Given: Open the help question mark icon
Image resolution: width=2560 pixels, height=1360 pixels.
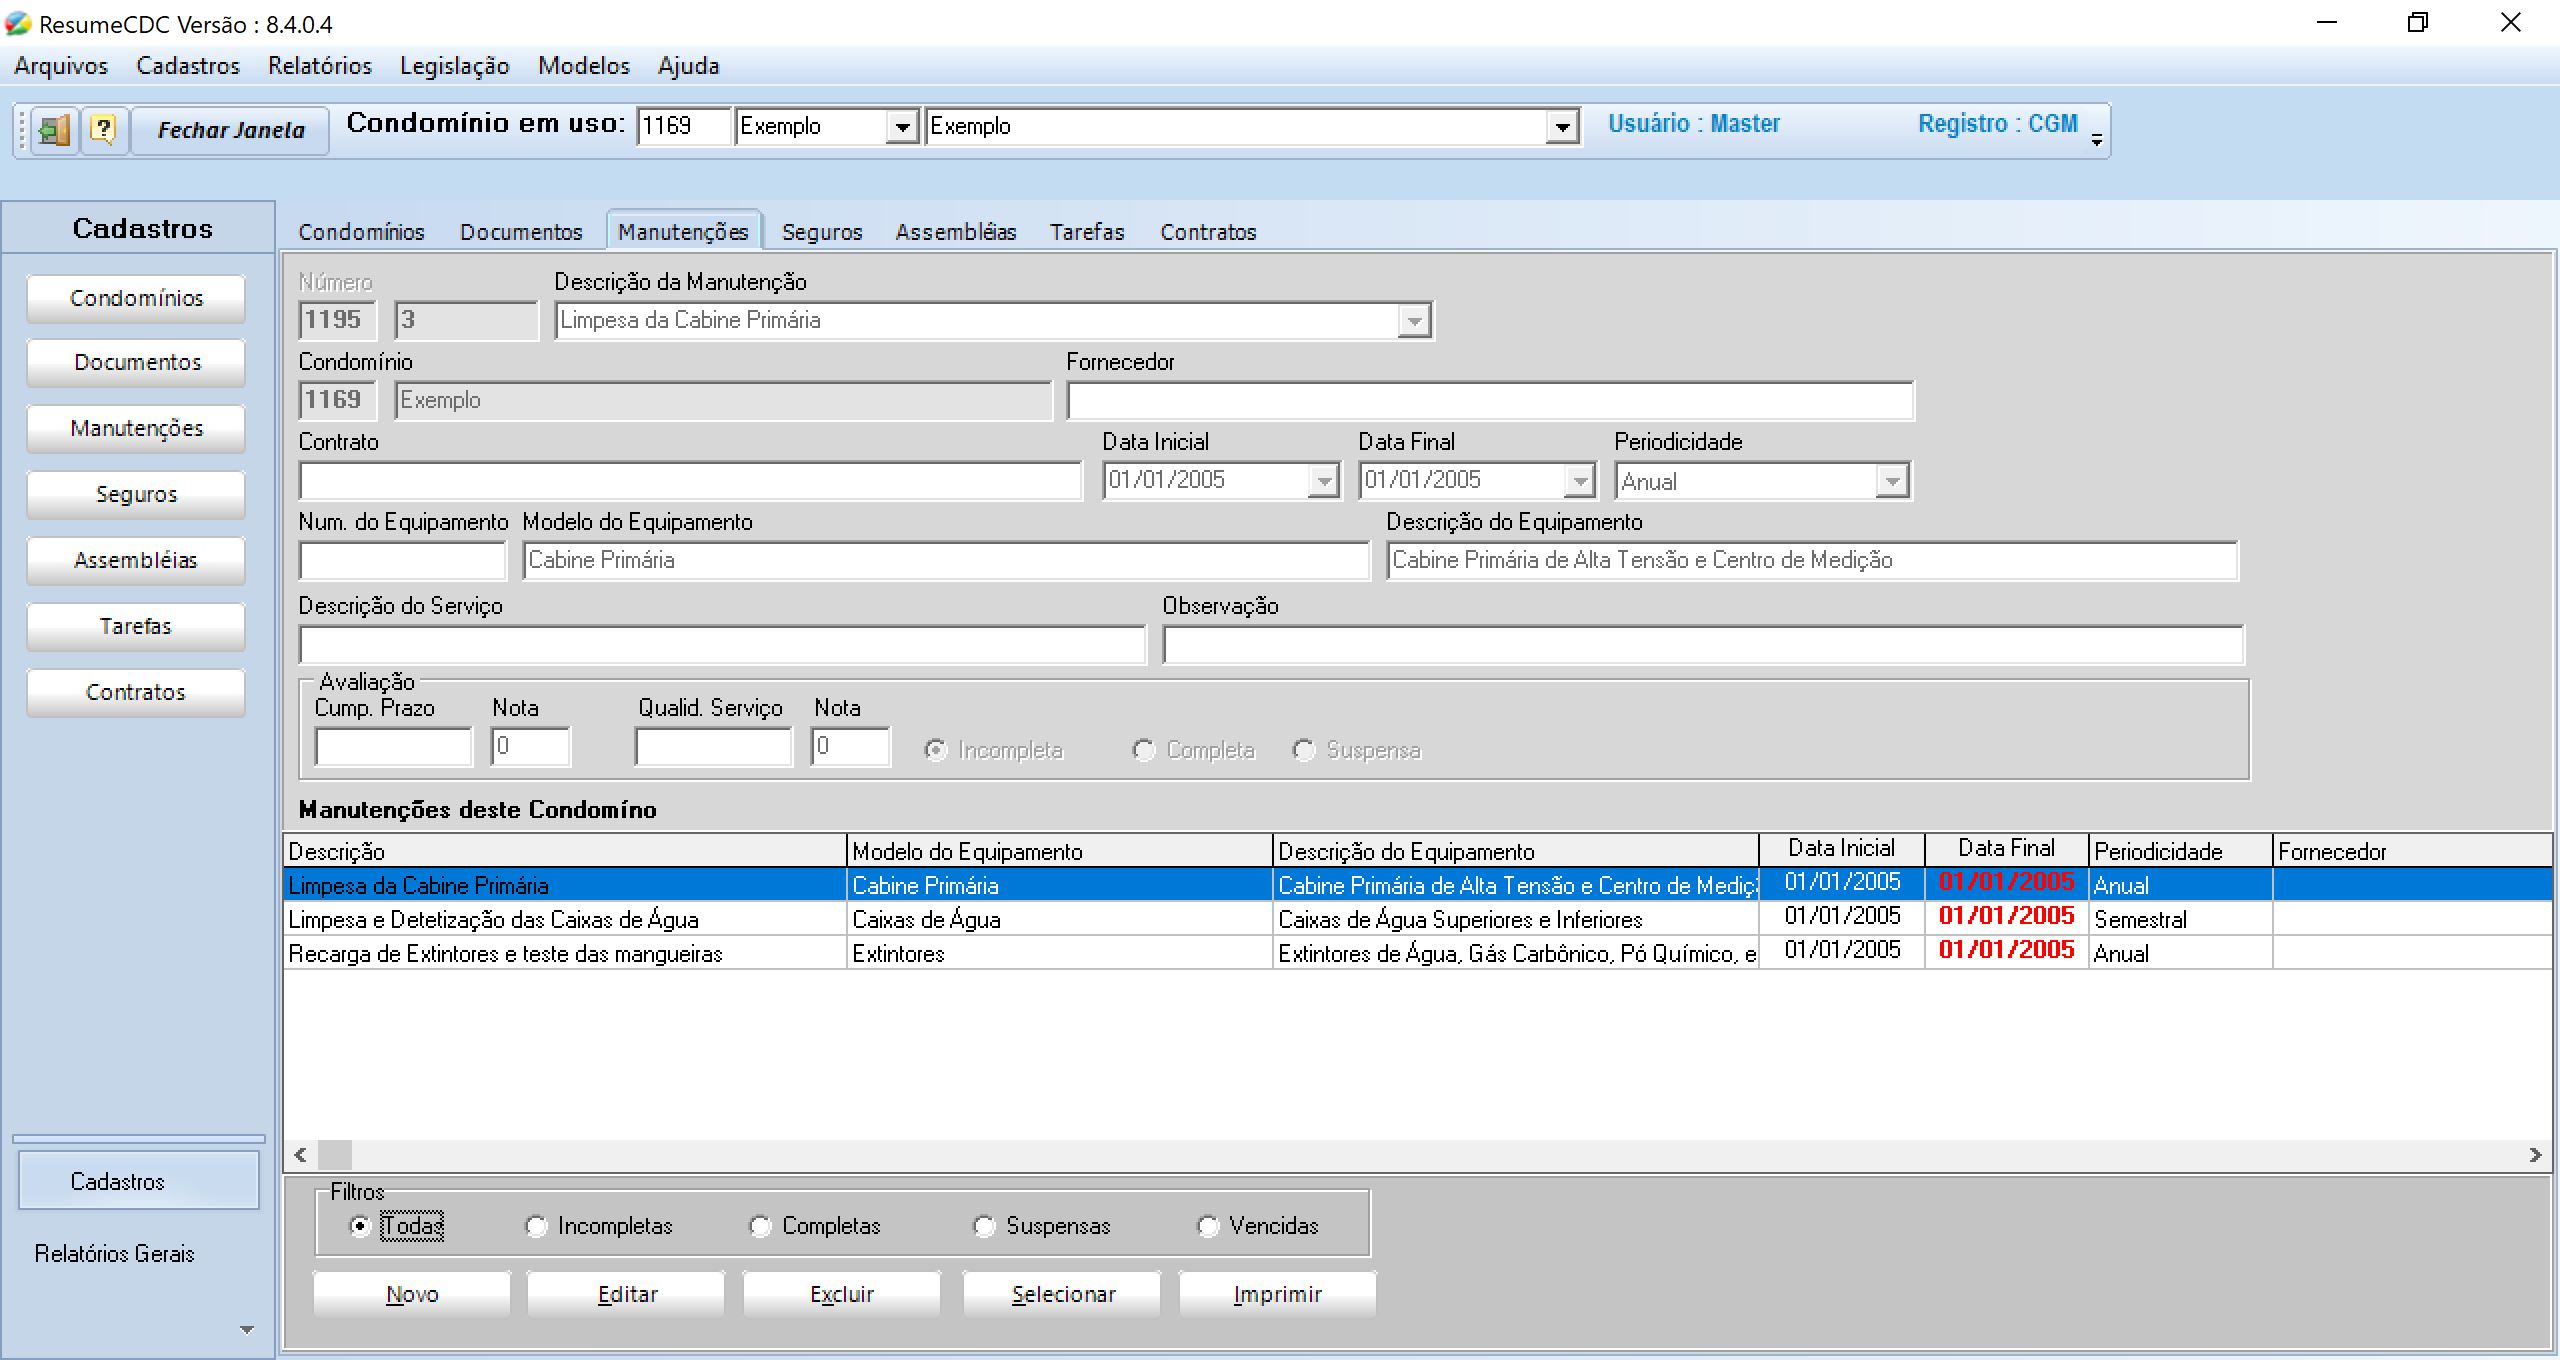Looking at the screenshot, I should tap(104, 130).
